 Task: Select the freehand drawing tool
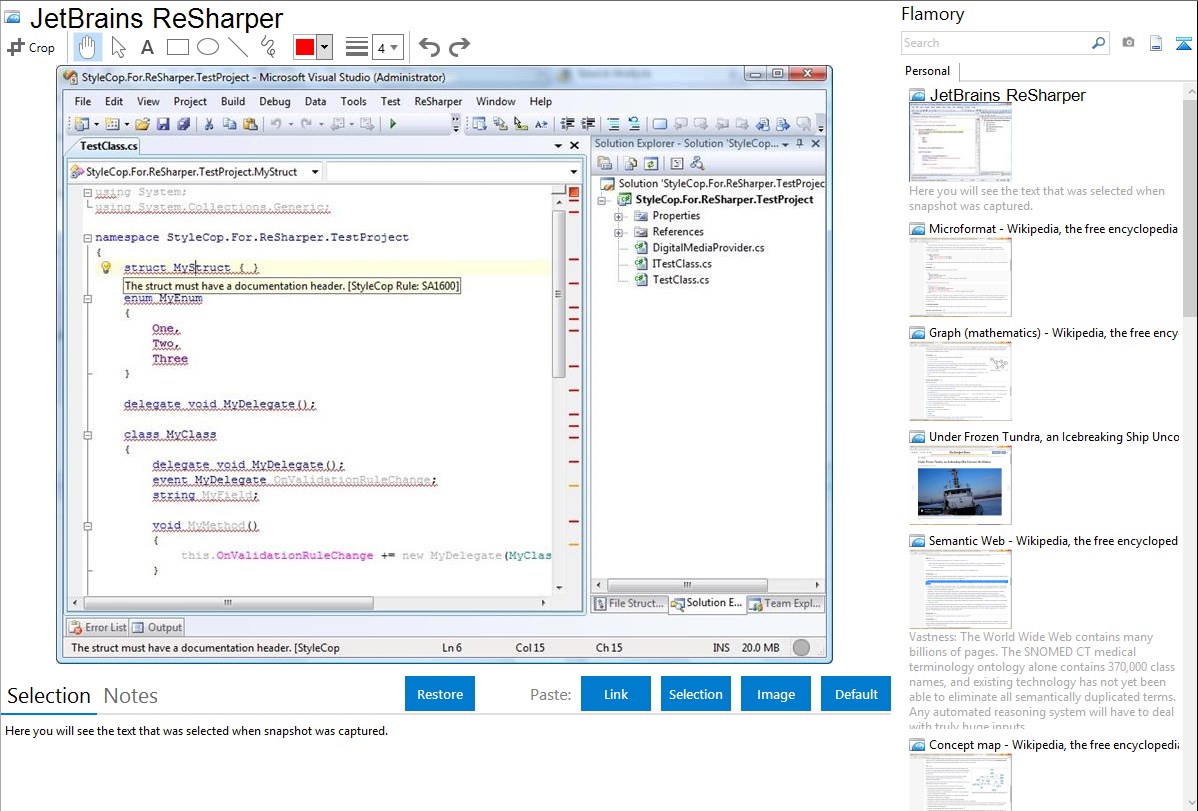click(268, 47)
